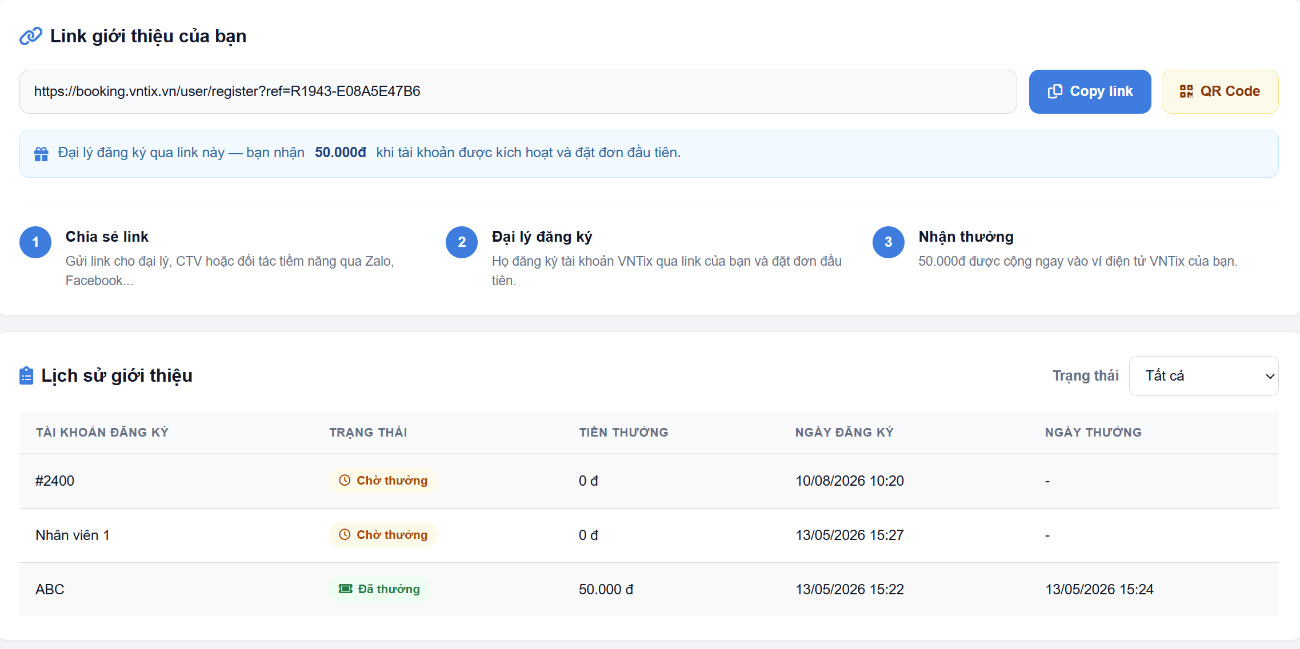Click step 3 circle for Nhận thưởng

[888, 242]
